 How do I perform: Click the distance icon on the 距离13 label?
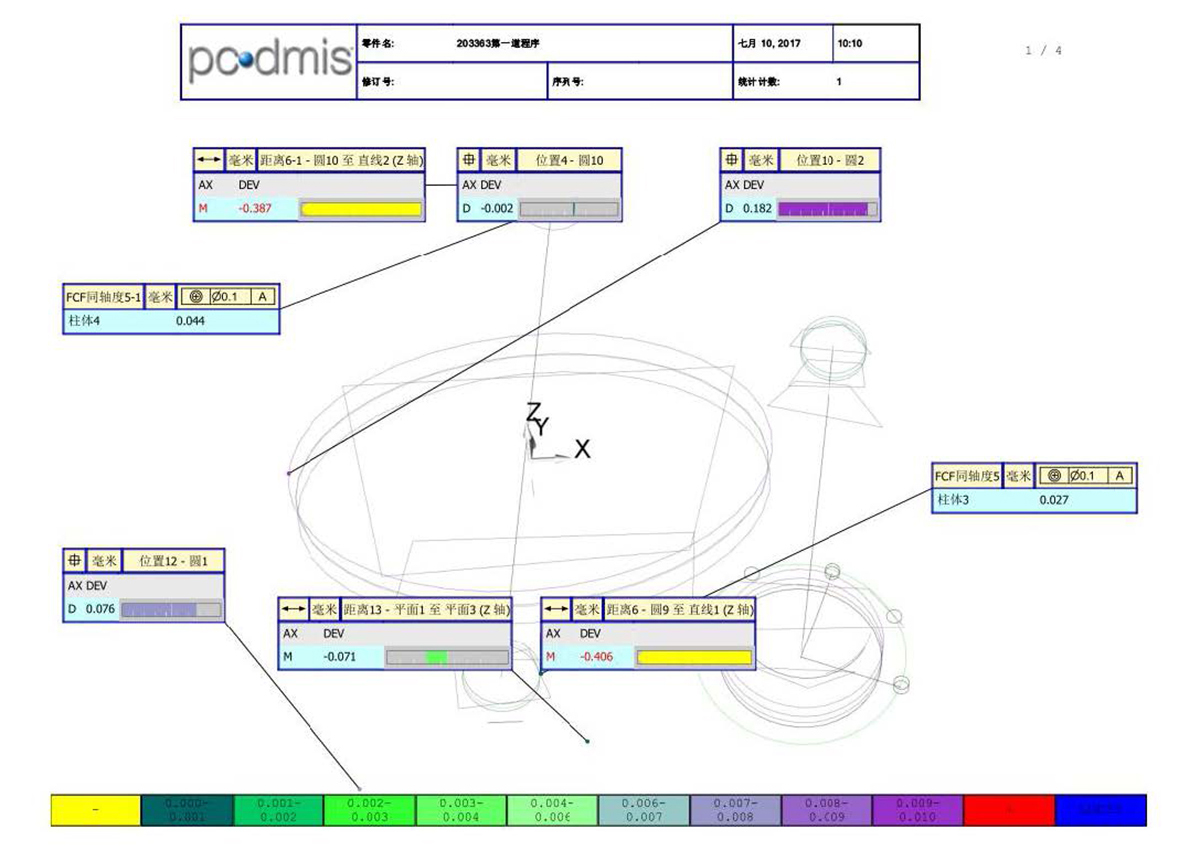(293, 609)
